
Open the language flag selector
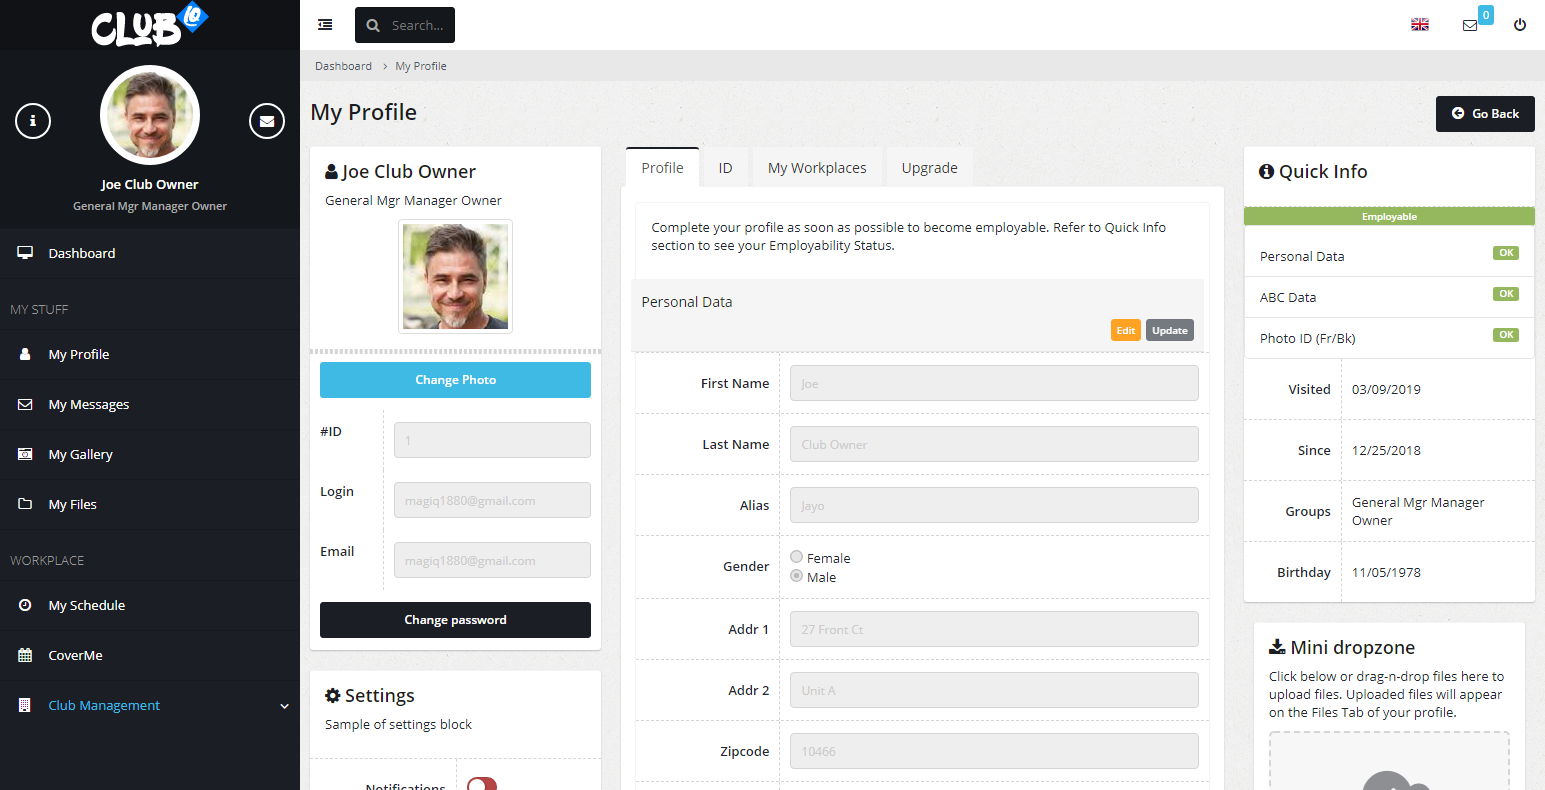point(1419,25)
